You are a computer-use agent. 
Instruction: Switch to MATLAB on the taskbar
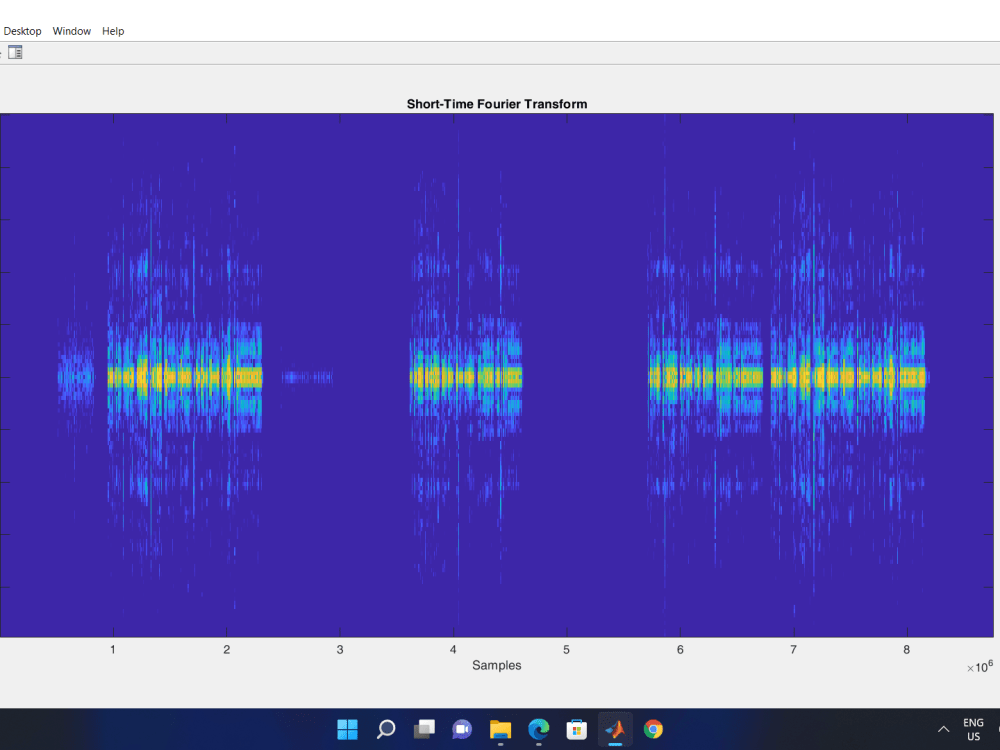click(x=615, y=729)
